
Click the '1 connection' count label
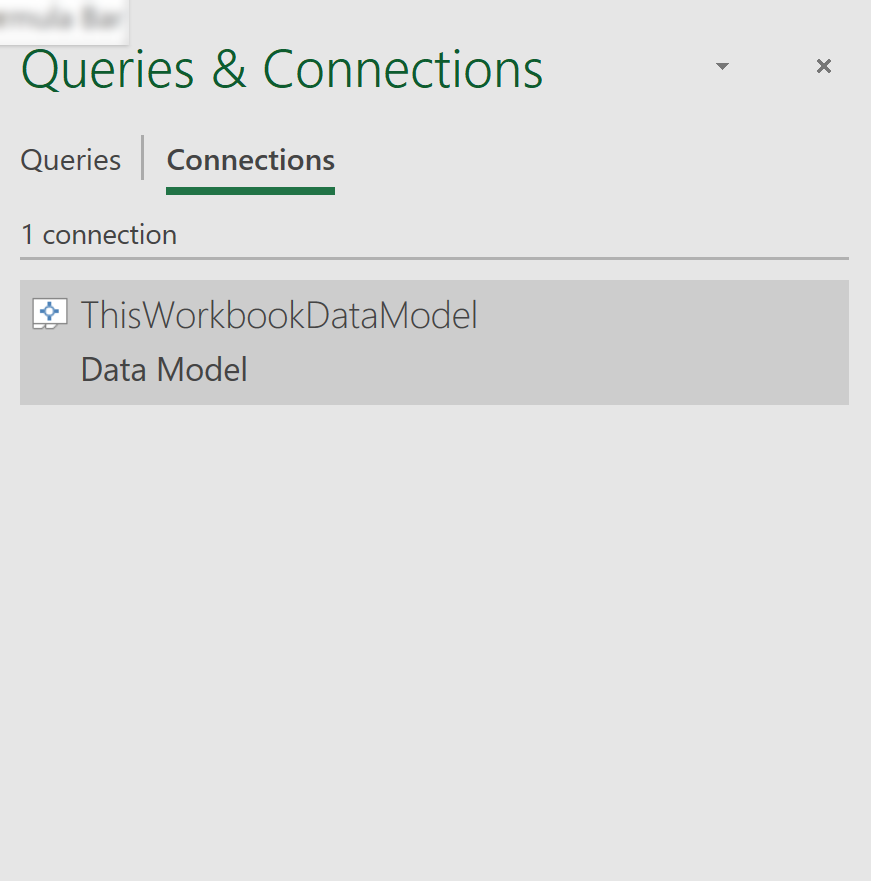[x=99, y=235]
